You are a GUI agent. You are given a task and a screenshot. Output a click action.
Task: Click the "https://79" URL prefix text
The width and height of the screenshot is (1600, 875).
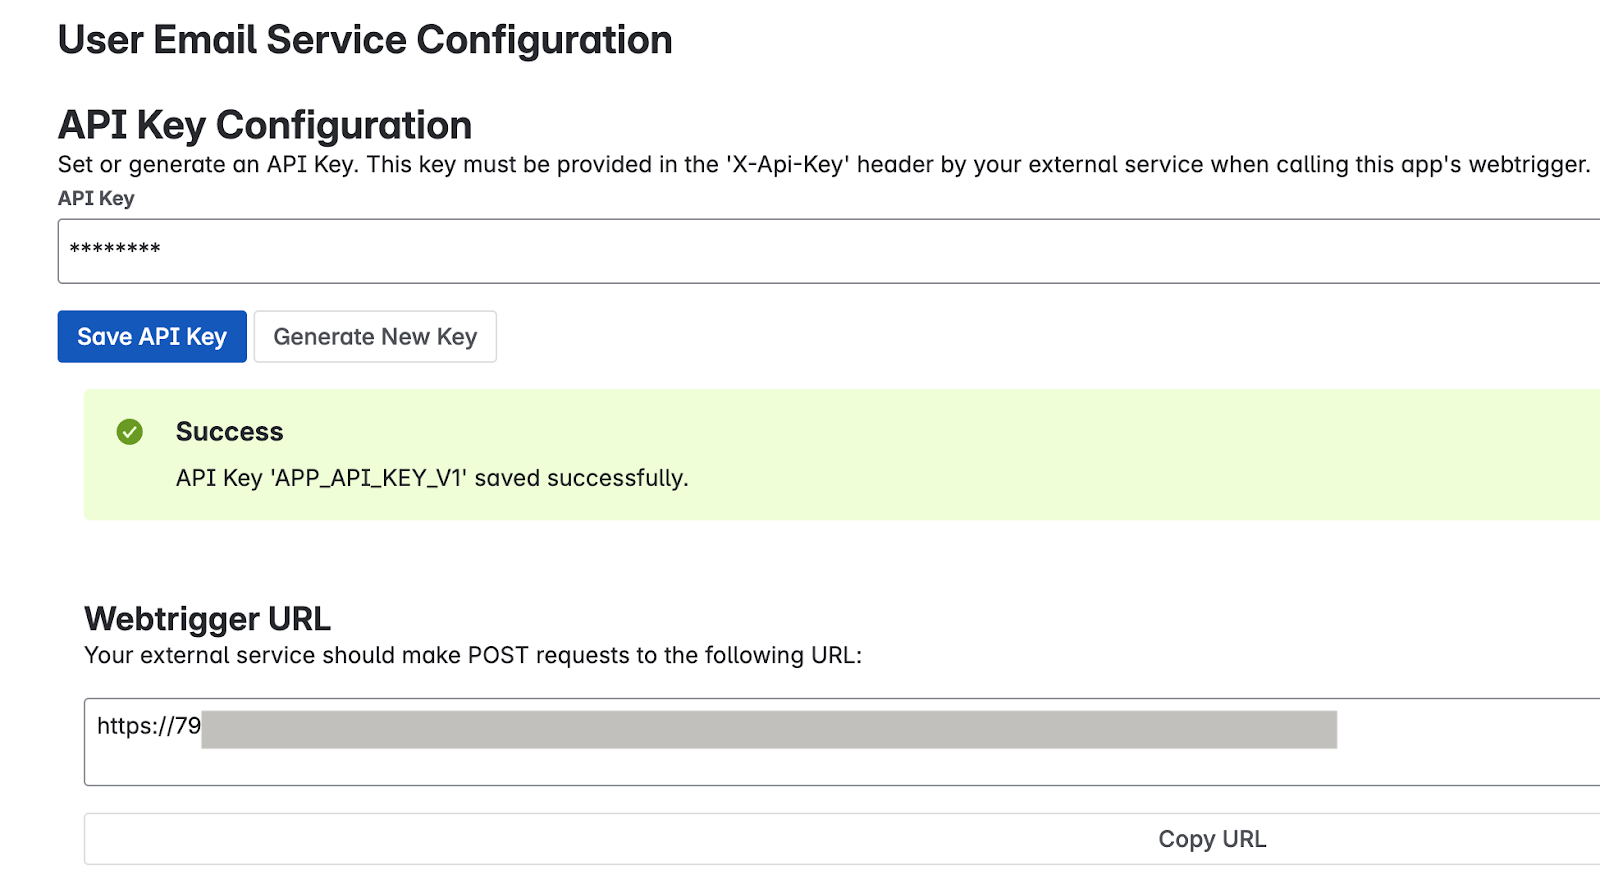click(149, 726)
